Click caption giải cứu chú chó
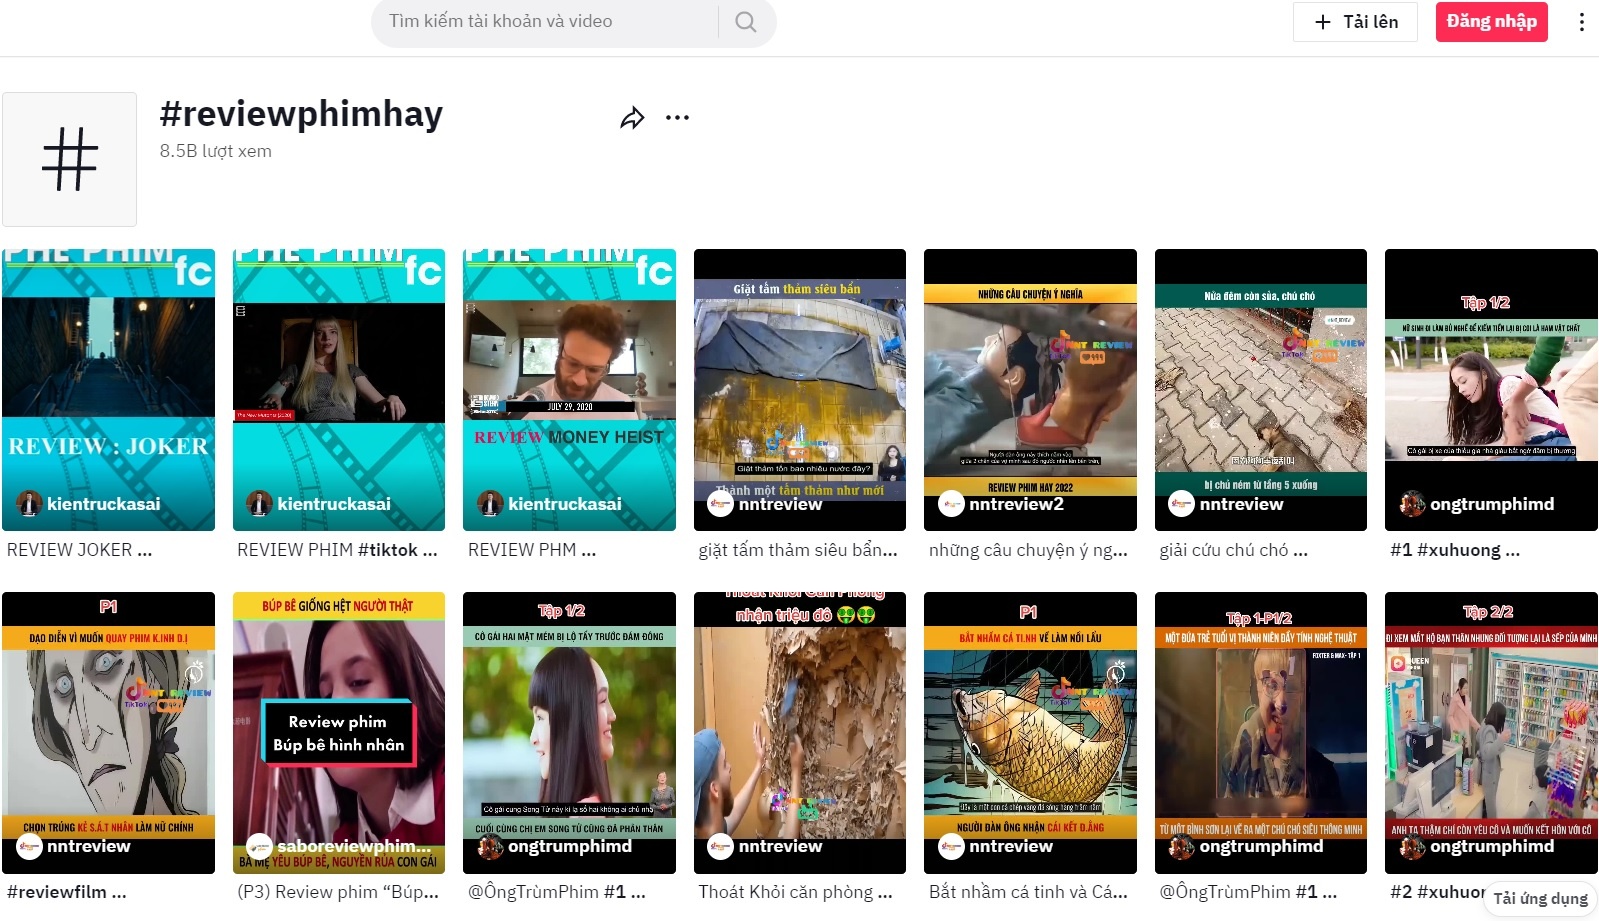 [1233, 550]
